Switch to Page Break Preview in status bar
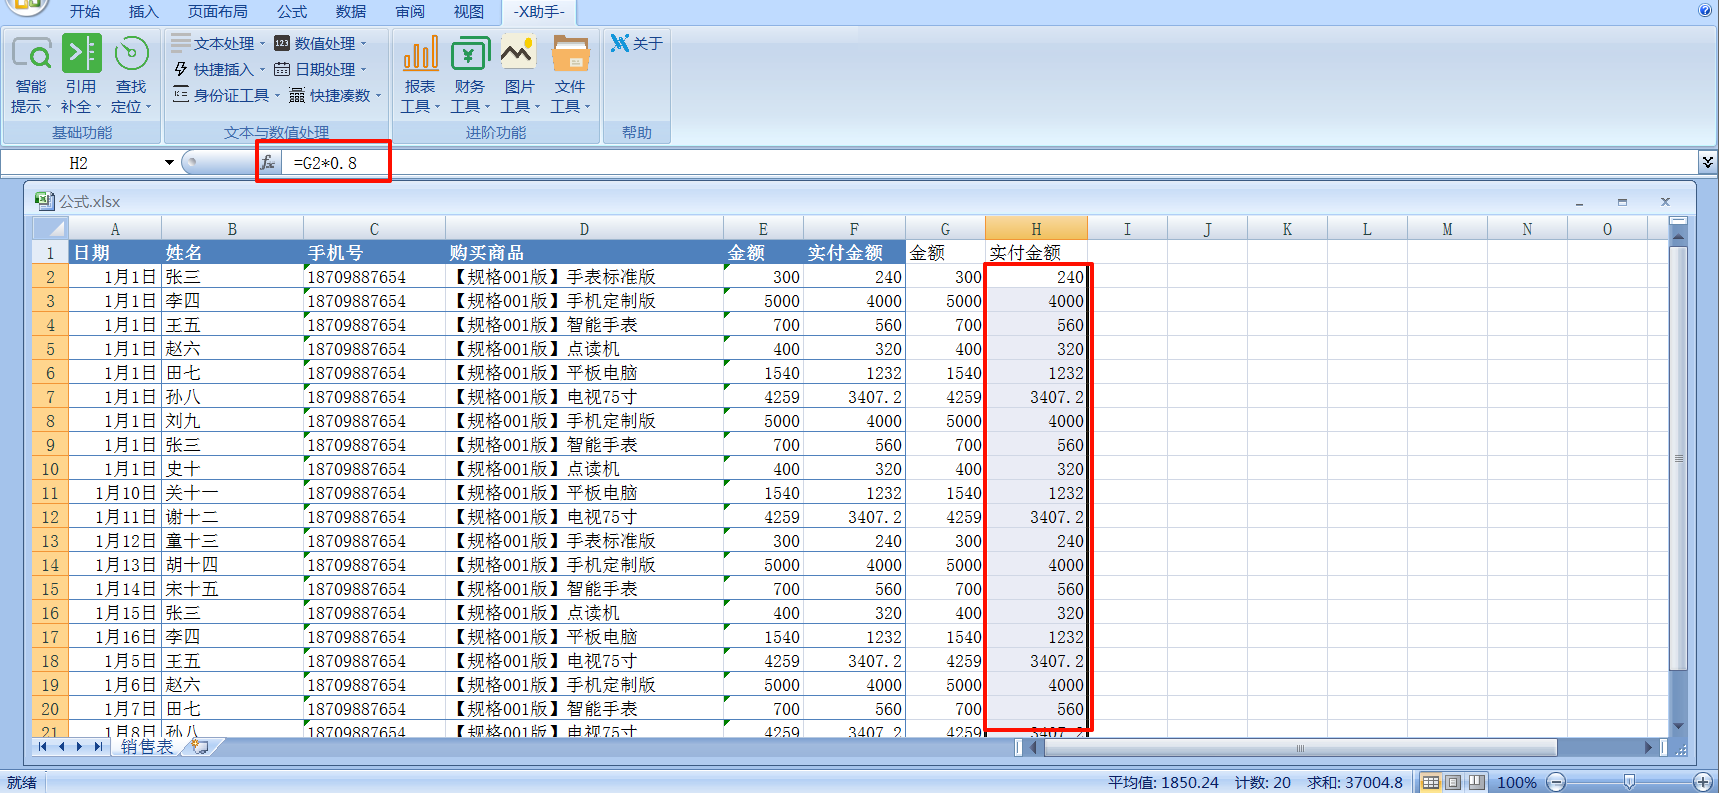The height and width of the screenshot is (793, 1719). tap(1476, 782)
